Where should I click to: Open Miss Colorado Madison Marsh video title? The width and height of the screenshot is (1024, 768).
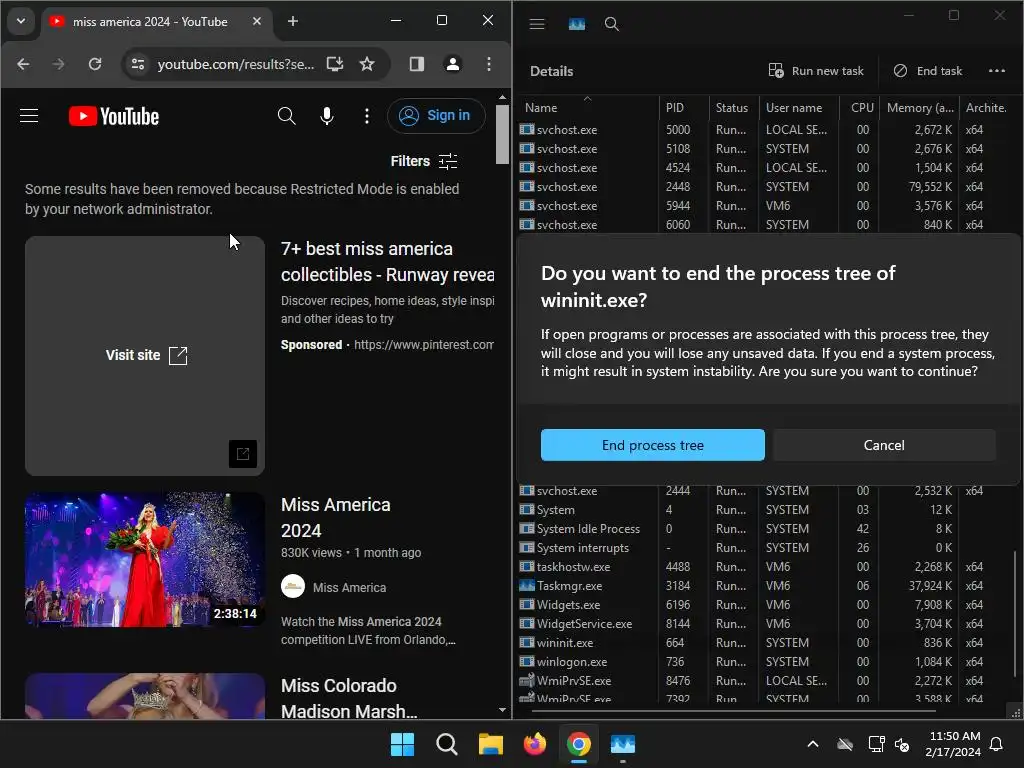click(349, 698)
